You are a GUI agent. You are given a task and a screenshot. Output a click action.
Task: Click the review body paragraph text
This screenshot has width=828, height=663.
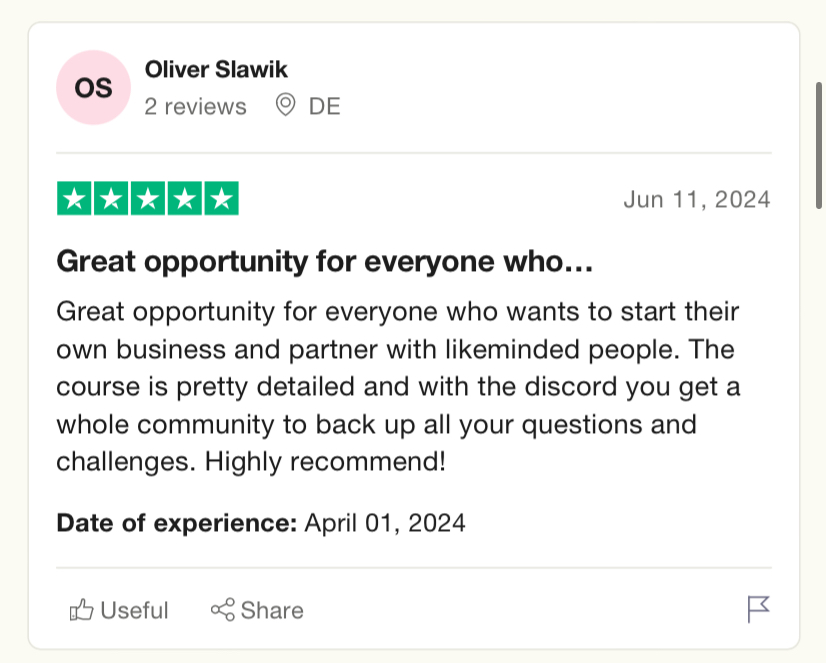[x=398, y=386]
